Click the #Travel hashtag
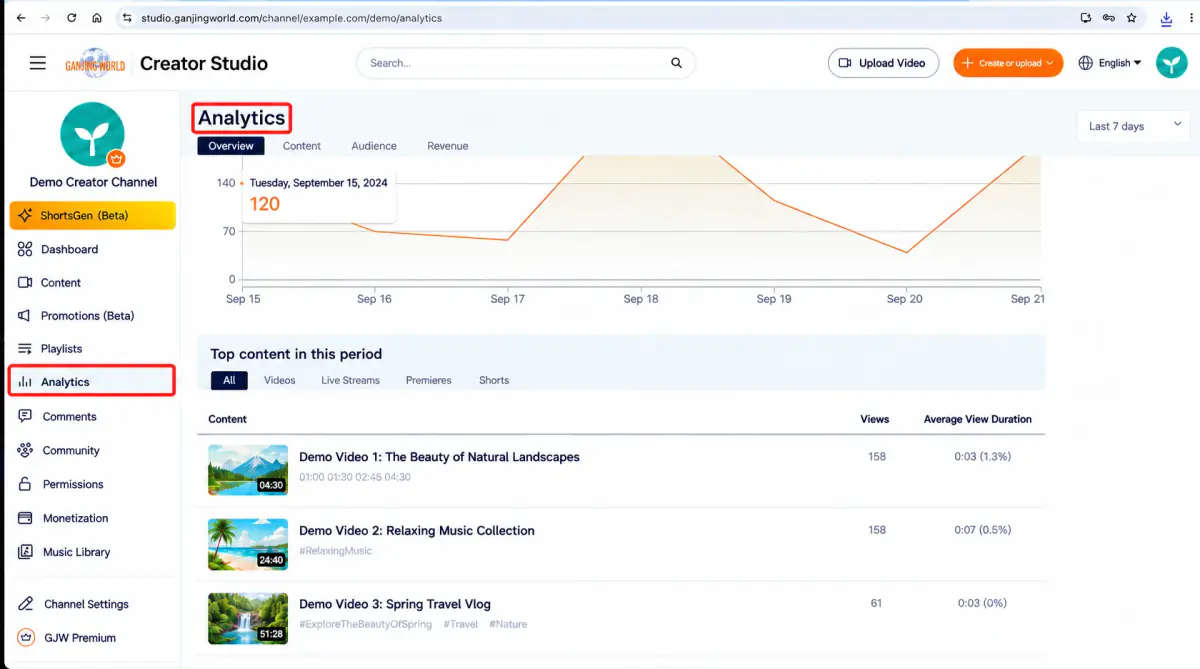This screenshot has width=1200, height=669. pos(461,624)
